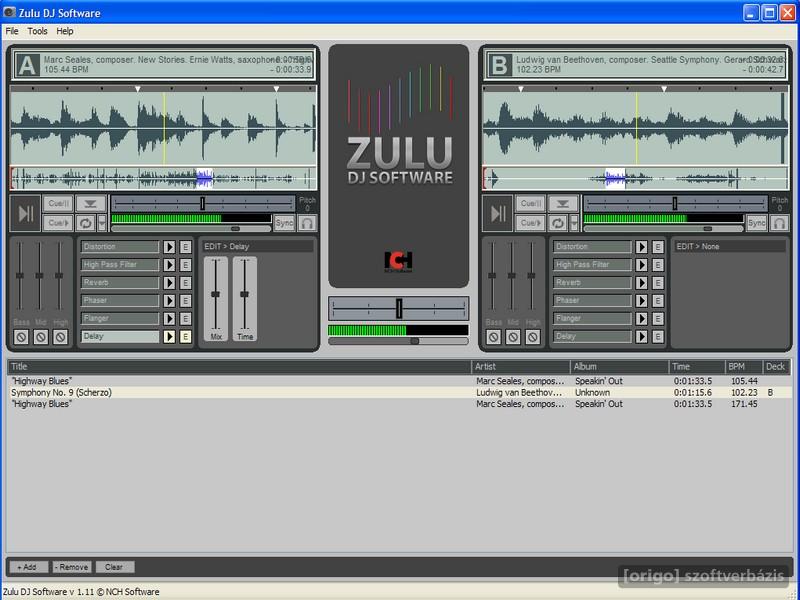
Task: Edit Phaser settings on Deck A
Action: (x=186, y=301)
